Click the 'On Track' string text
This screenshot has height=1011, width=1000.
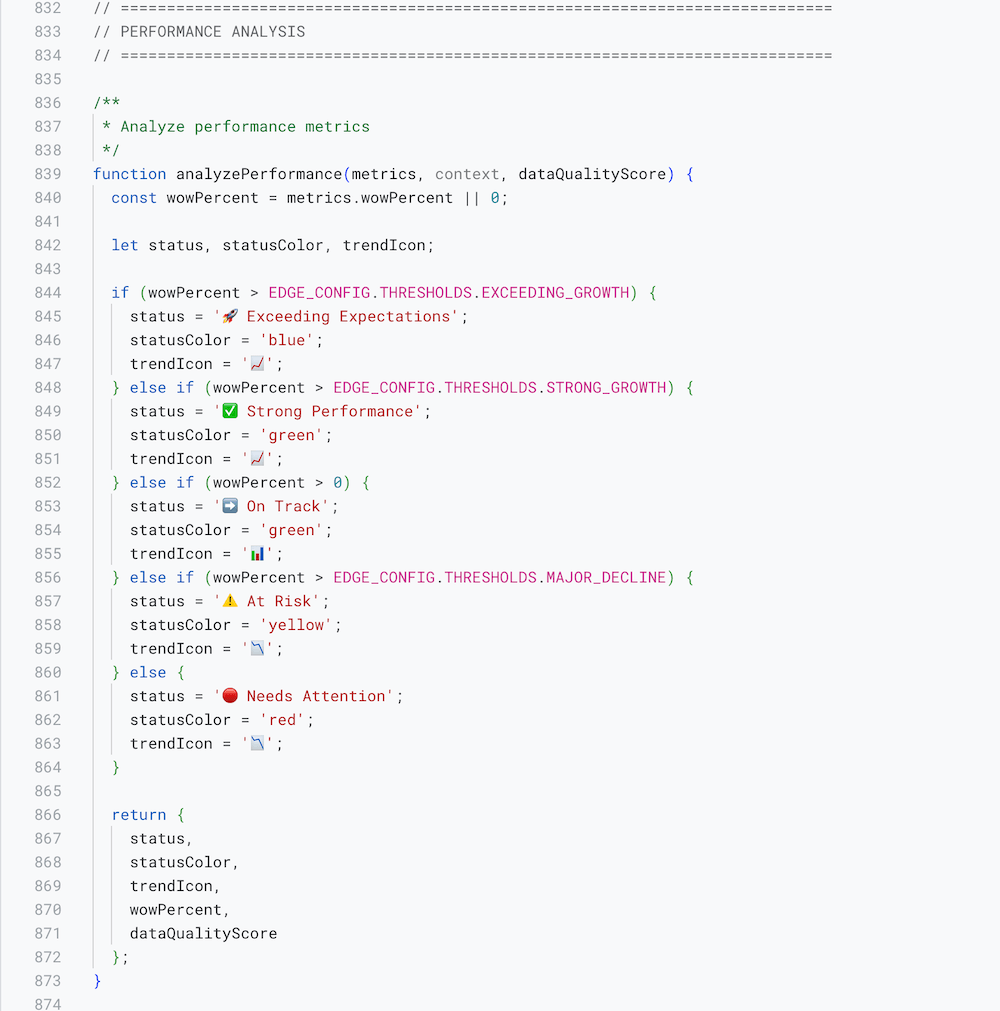point(284,506)
